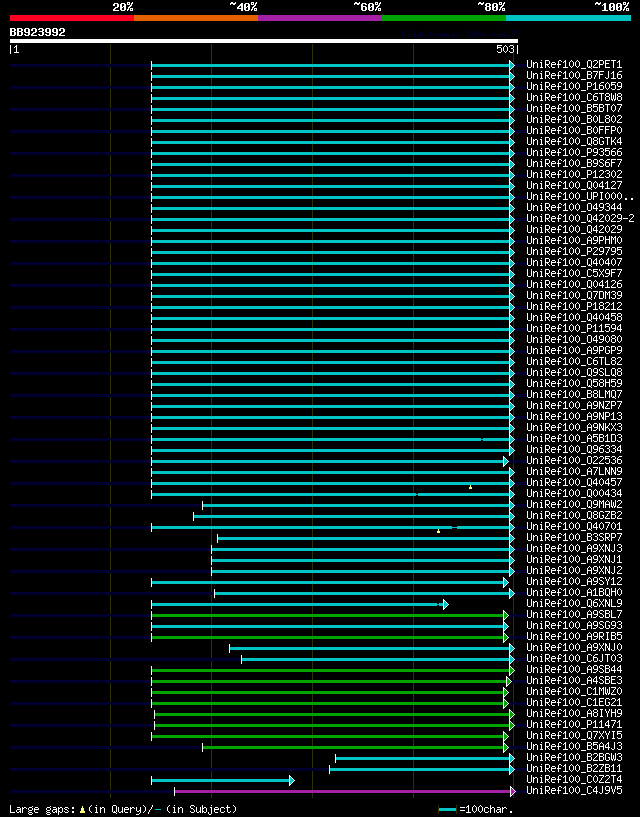
Task: Click label UniRef100_Q40701
Action: pos(574,527)
